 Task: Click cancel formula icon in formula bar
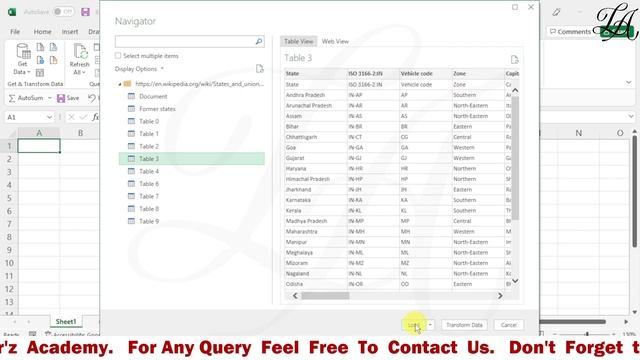71,117
